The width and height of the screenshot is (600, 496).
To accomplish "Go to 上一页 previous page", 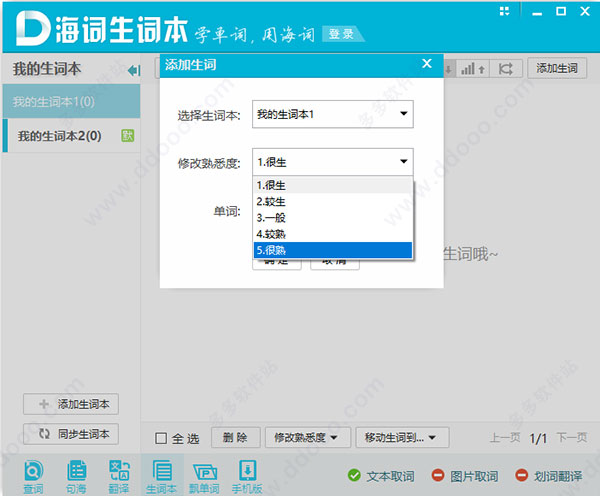I will pyautogui.click(x=505, y=437).
